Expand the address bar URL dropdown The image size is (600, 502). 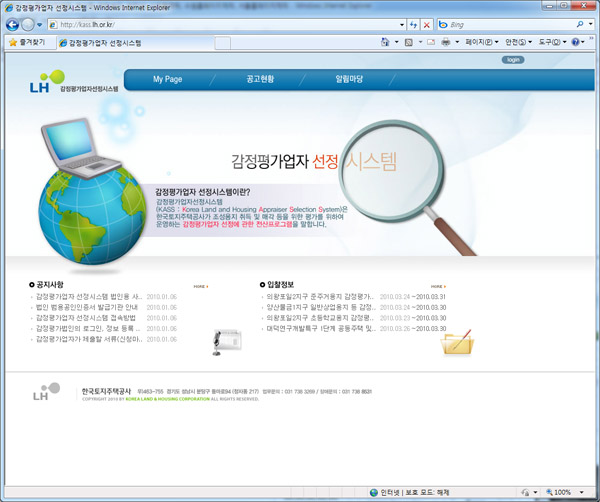pyautogui.click(x=402, y=25)
